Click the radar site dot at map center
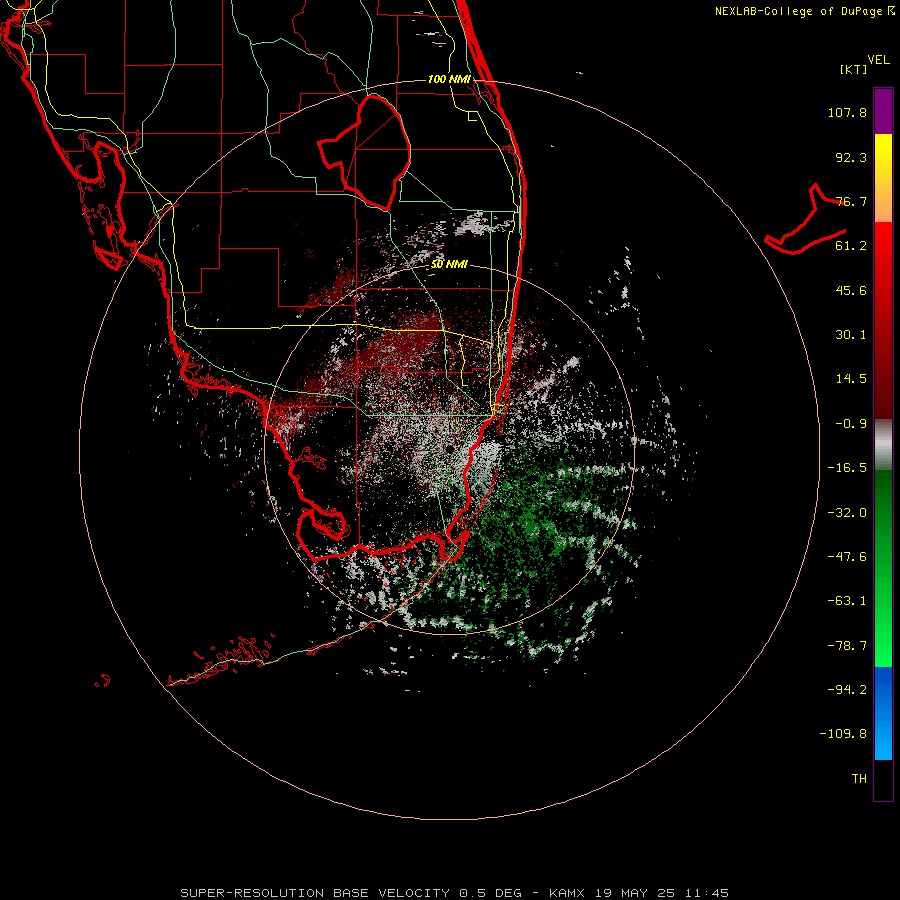Viewport: 900px width, 900px height. 449,449
